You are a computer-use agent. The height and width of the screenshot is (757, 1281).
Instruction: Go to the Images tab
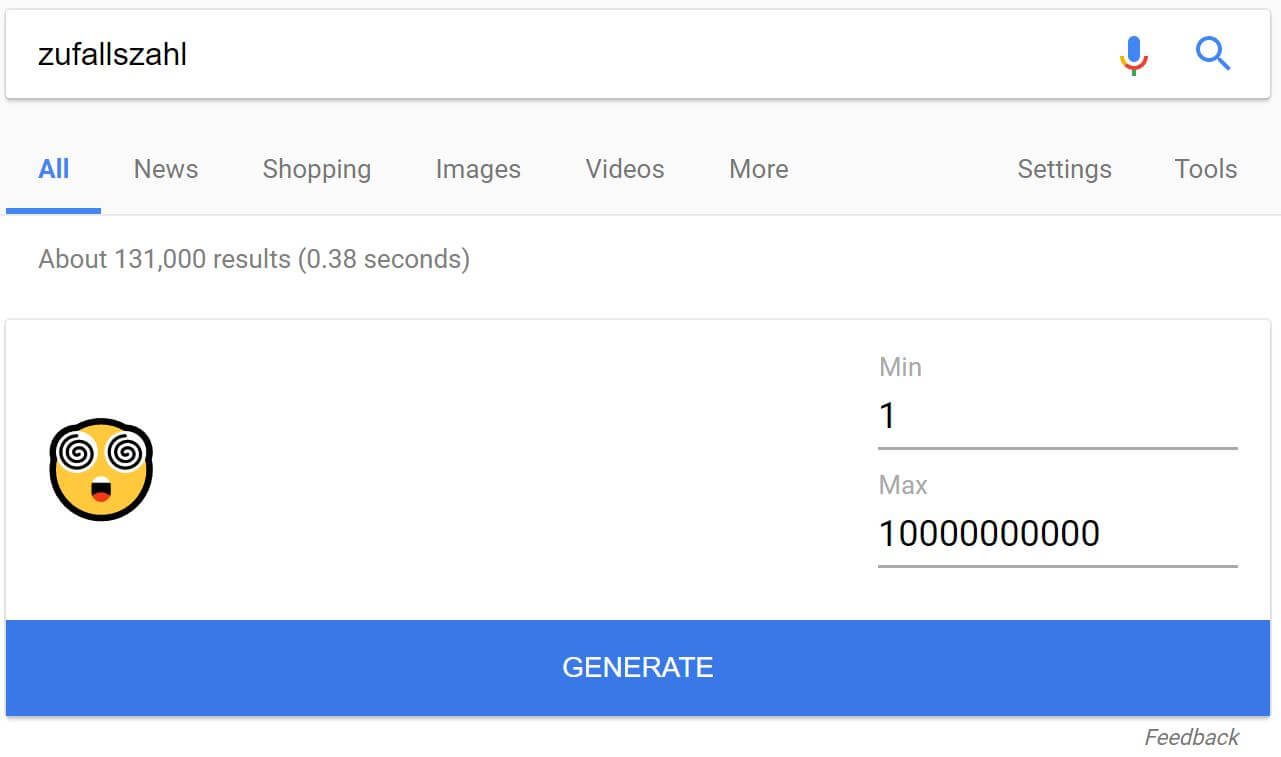click(478, 169)
